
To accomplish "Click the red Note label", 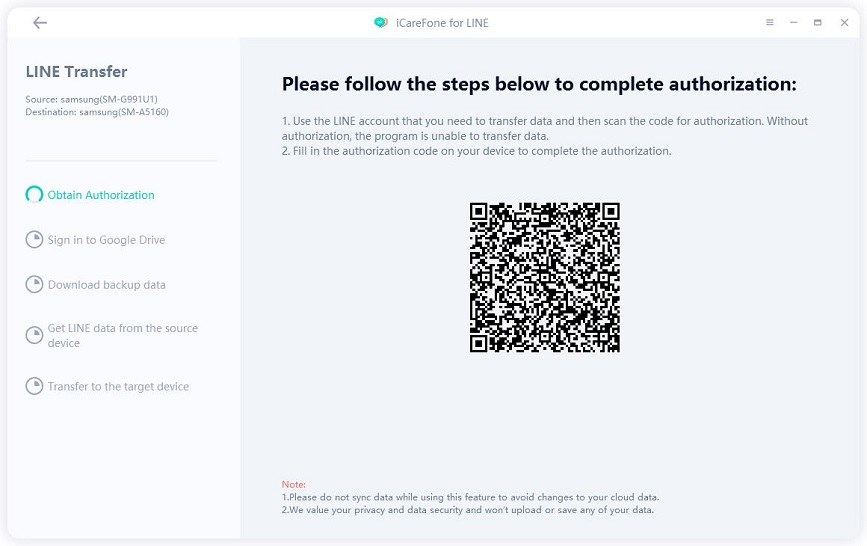I will click(293, 484).
